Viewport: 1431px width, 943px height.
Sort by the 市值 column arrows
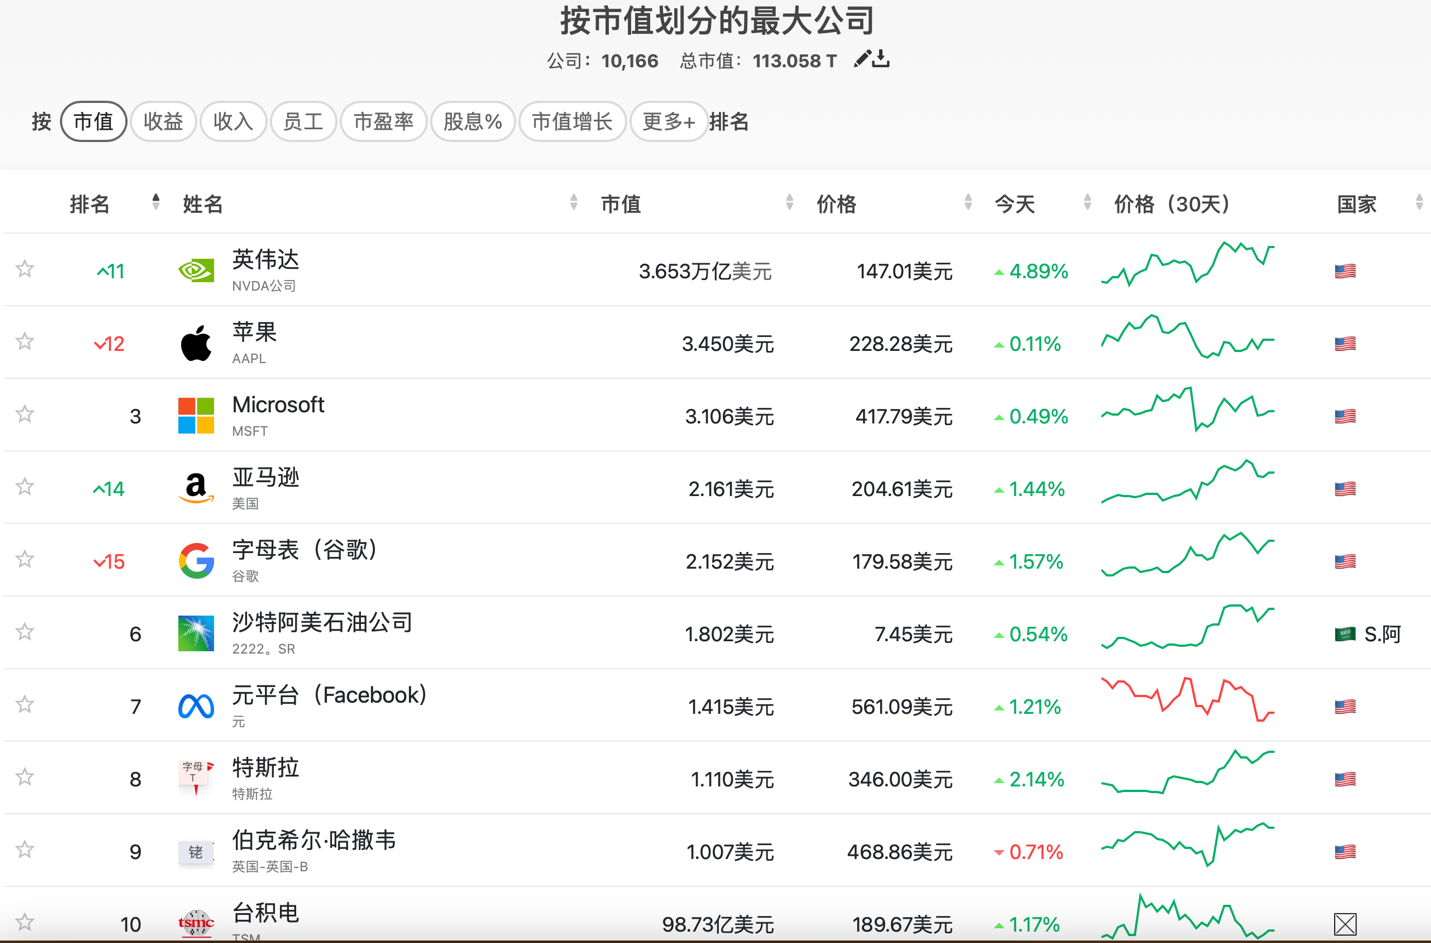point(790,202)
